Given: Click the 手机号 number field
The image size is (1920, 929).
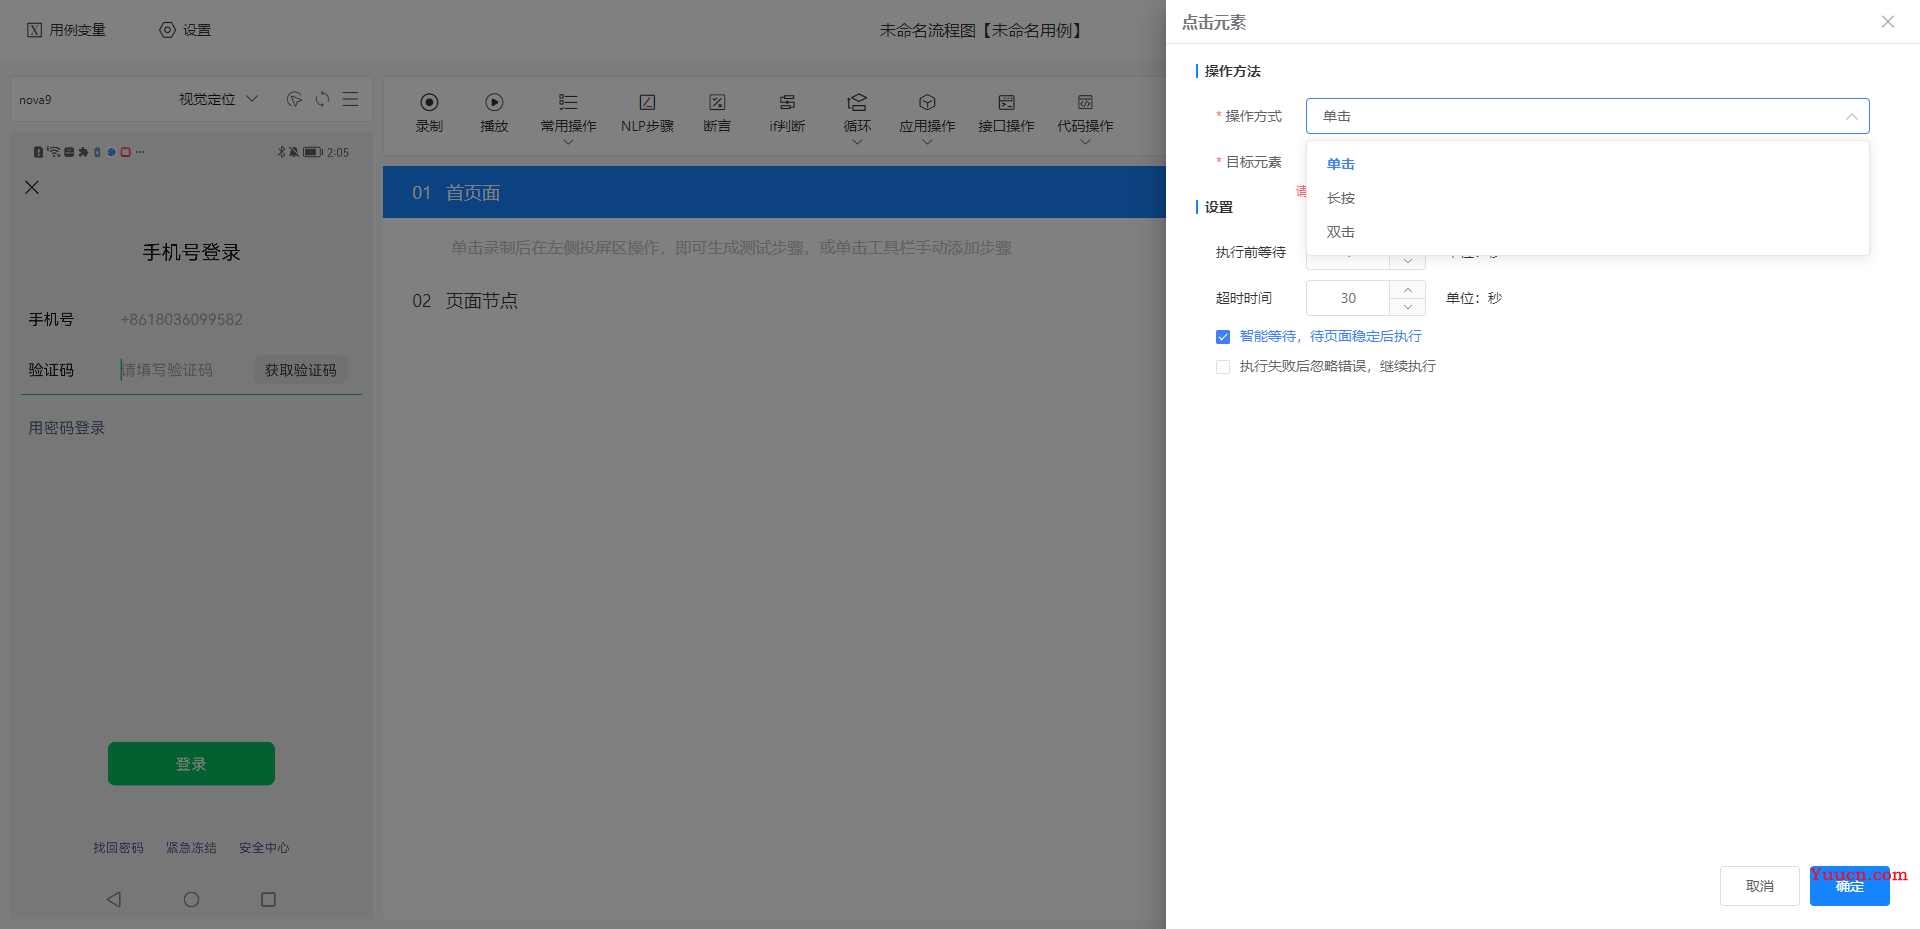Looking at the screenshot, I should click(182, 319).
